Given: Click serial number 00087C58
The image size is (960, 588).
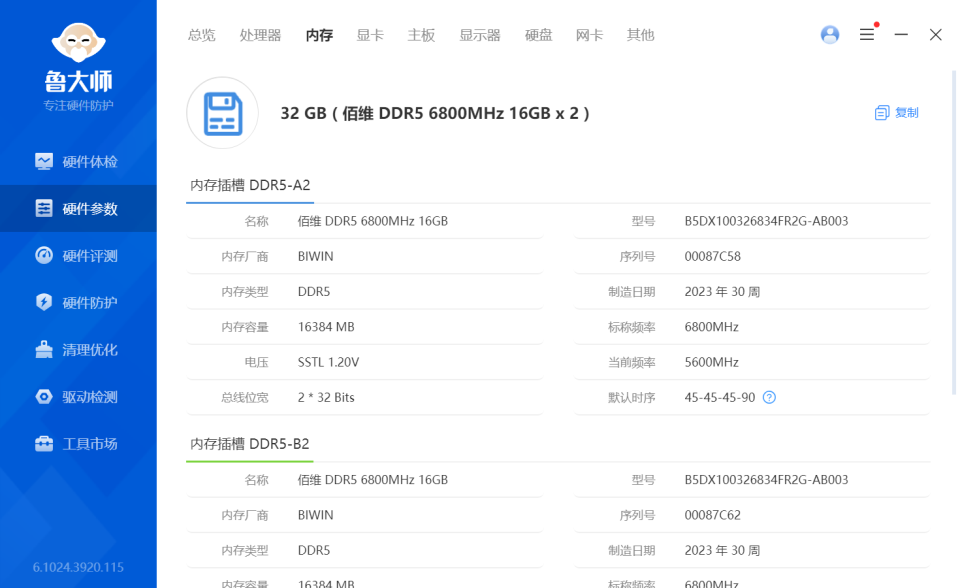Looking at the screenshot, I should [x=713, y=256].
